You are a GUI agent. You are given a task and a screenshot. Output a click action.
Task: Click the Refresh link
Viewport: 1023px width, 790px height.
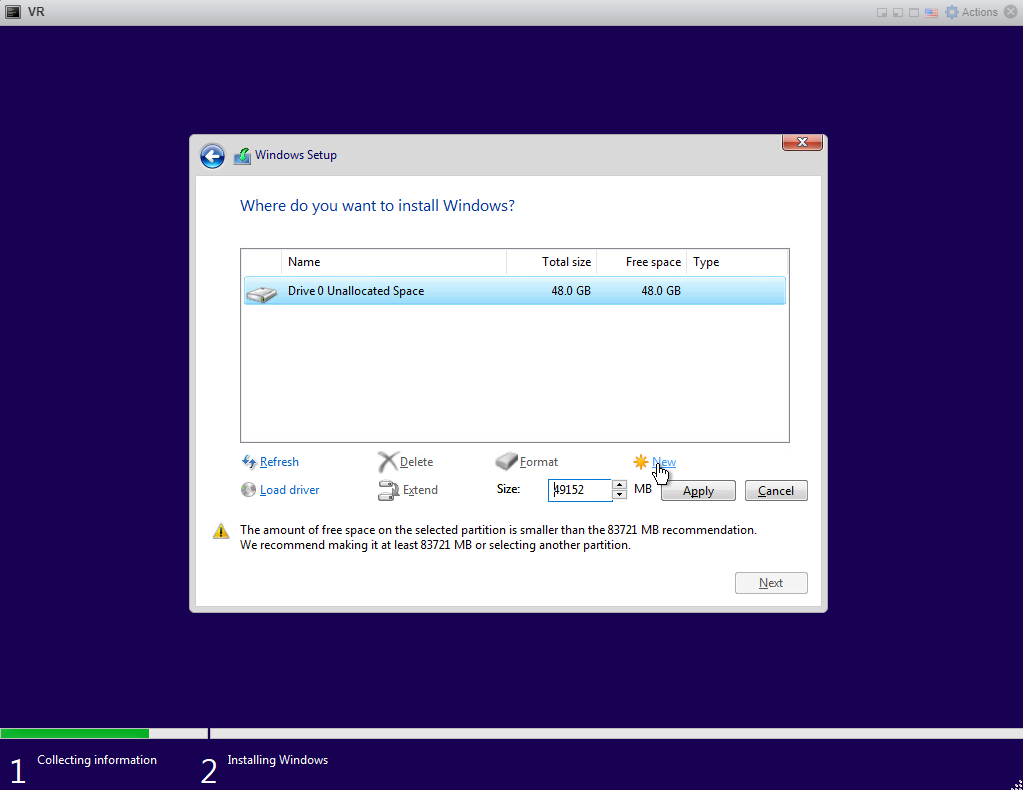(279, 462)
